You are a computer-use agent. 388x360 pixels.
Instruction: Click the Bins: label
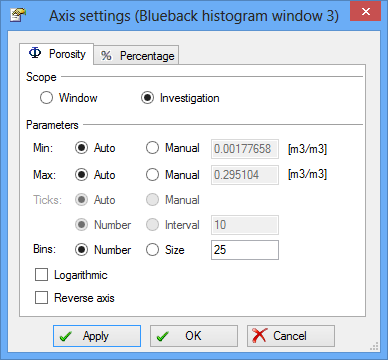coord(44,249)
